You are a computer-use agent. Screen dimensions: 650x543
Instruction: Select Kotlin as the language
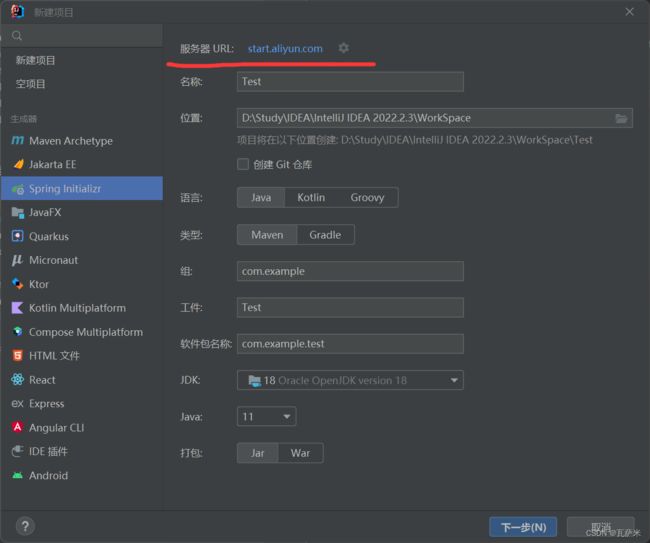coord(311,198)
